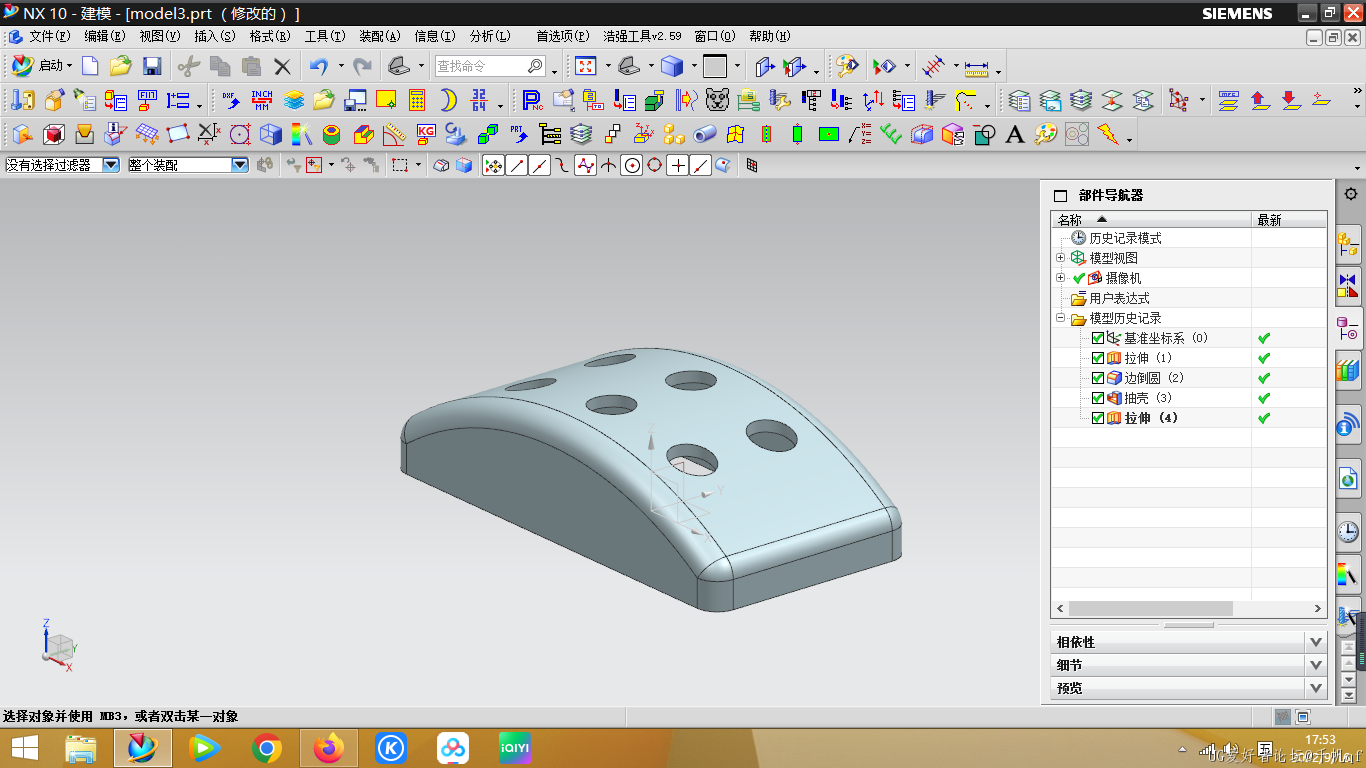1366x768 pixels.
Task: Open the 帮助(H) menu
Action: 769,36
